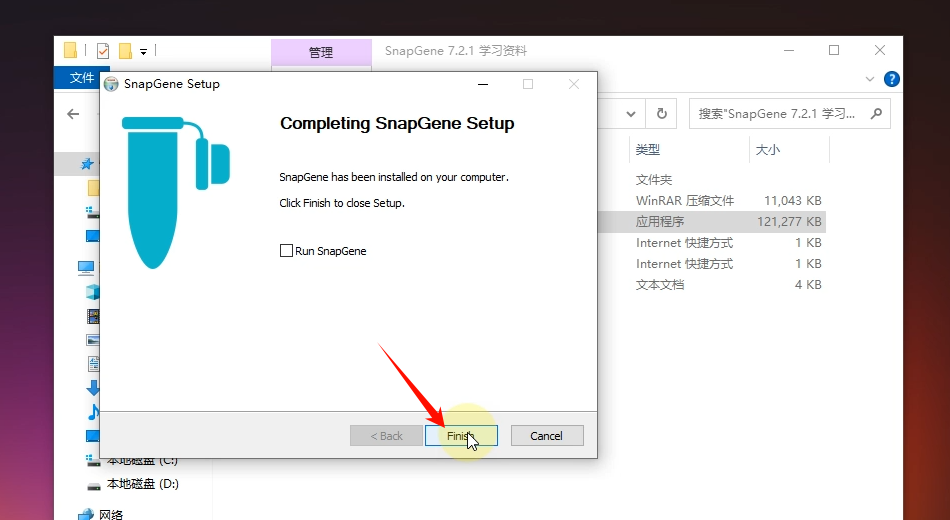This screenshot has width=950, height=520.
Task: Open the 文件 menu in Explorer
Action: (80, 79)
